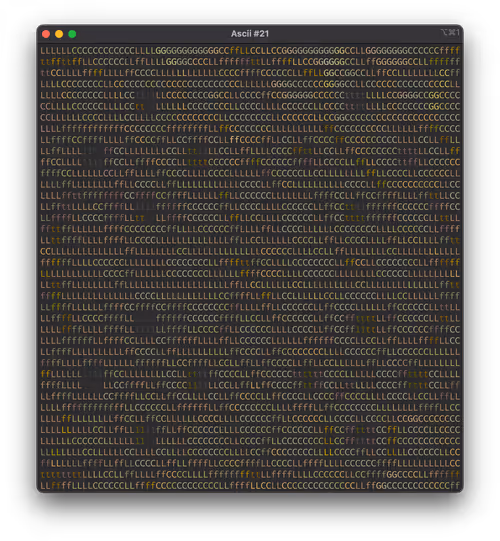The width and height of the screenshot is (500, 541).
Task: Click the green zoom window button
Action: coord(72,34)
